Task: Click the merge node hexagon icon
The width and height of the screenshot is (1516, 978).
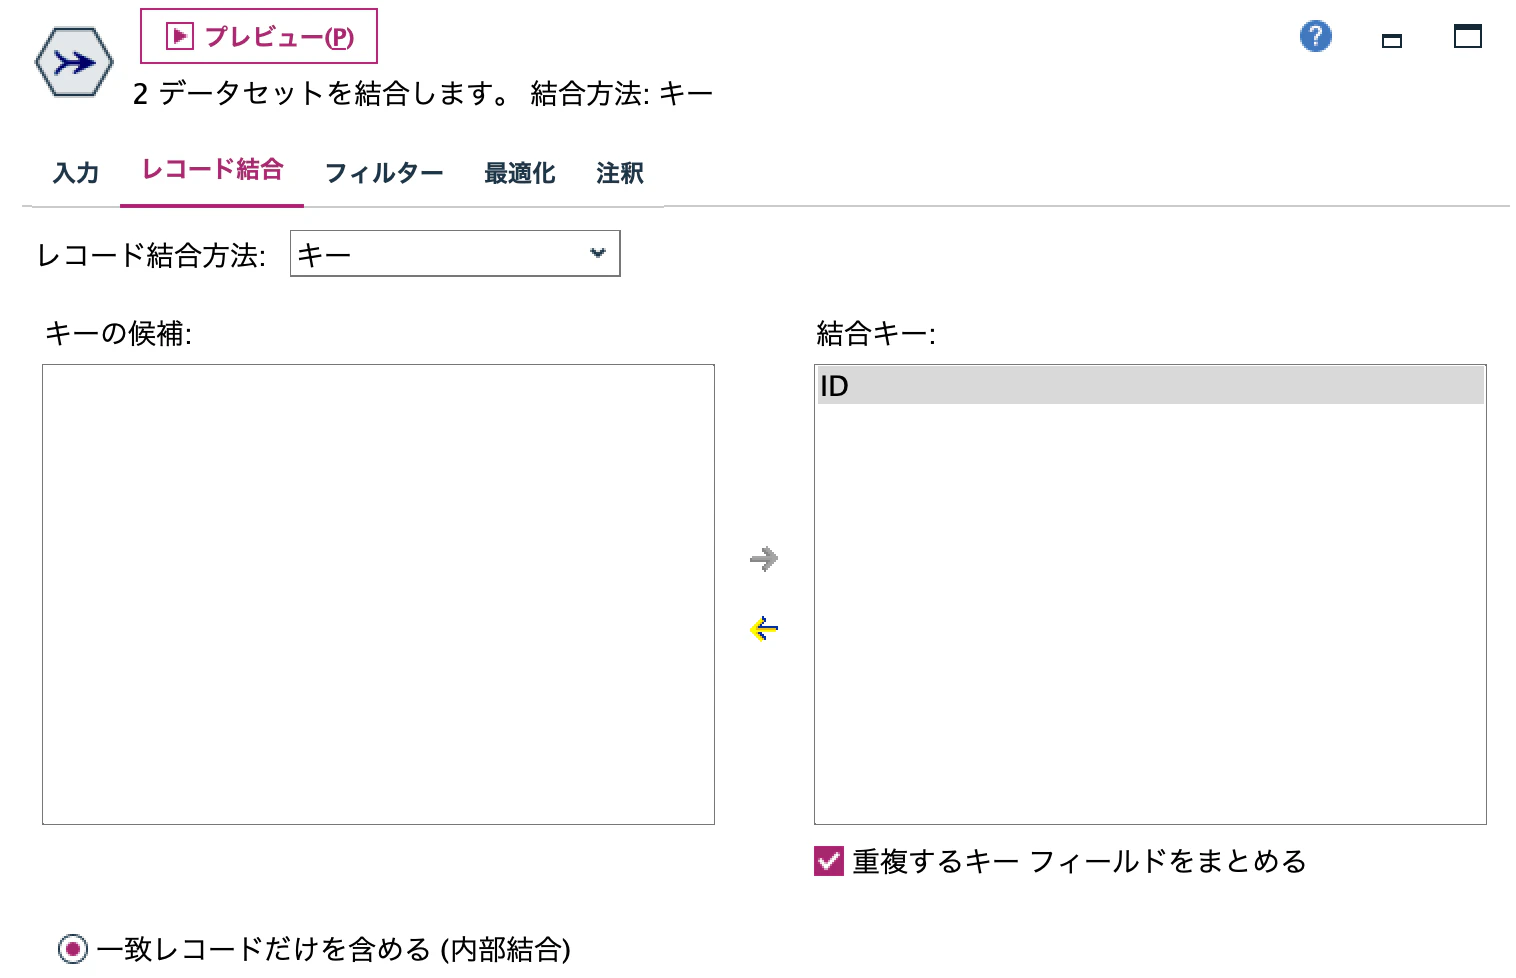Action: pyautogui.click(x=74, y=62)
